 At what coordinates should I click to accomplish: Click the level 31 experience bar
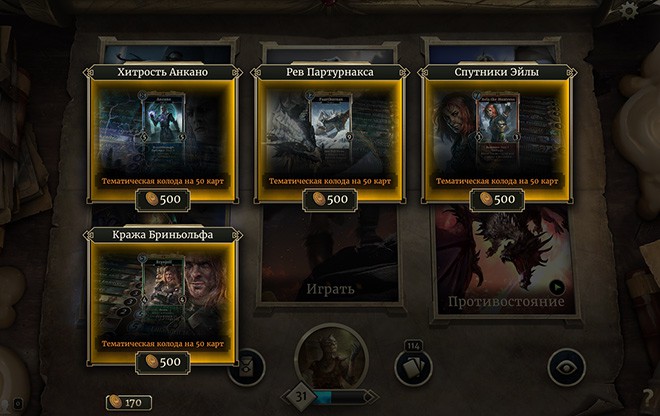pos(344,397)
